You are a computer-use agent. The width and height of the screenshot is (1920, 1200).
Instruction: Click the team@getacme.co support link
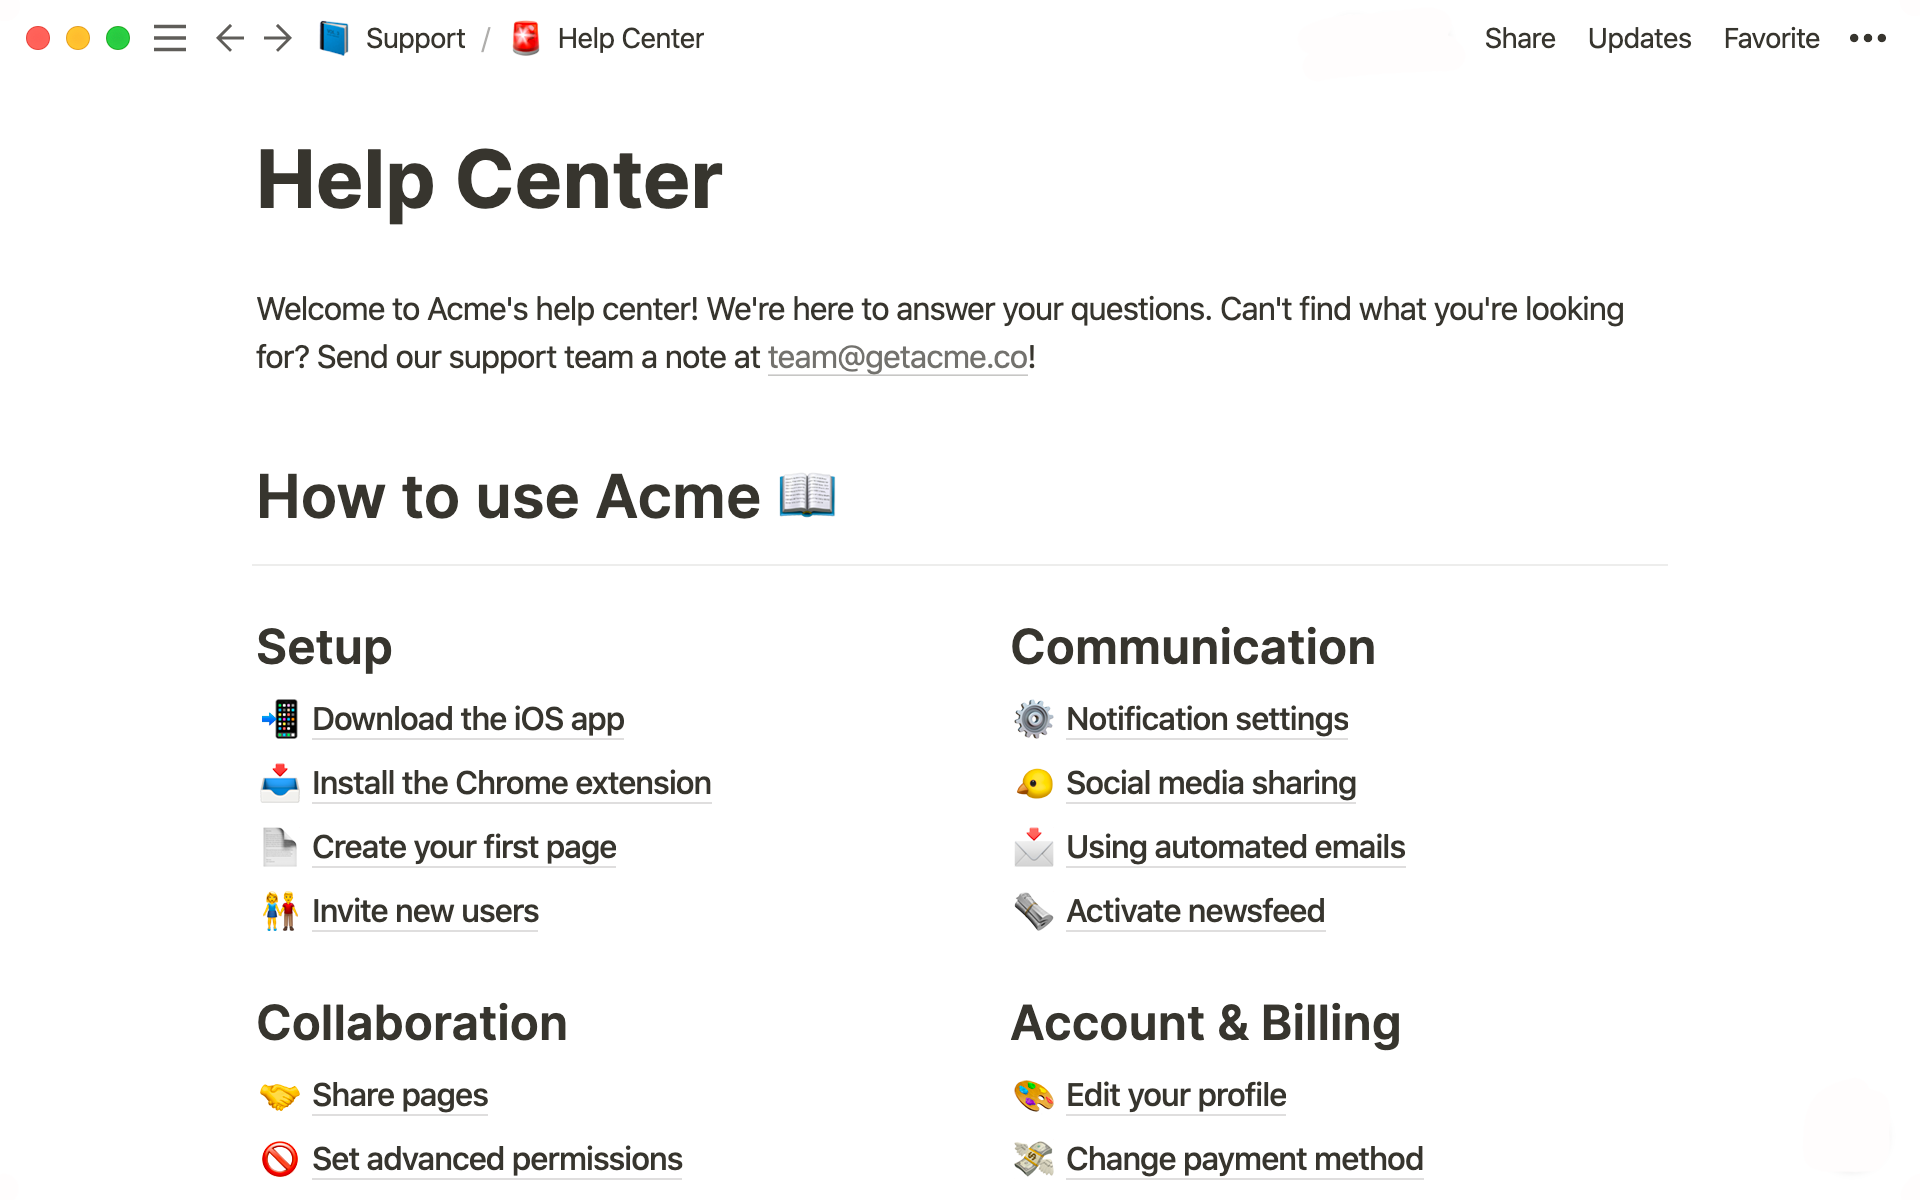coord(898,357)
